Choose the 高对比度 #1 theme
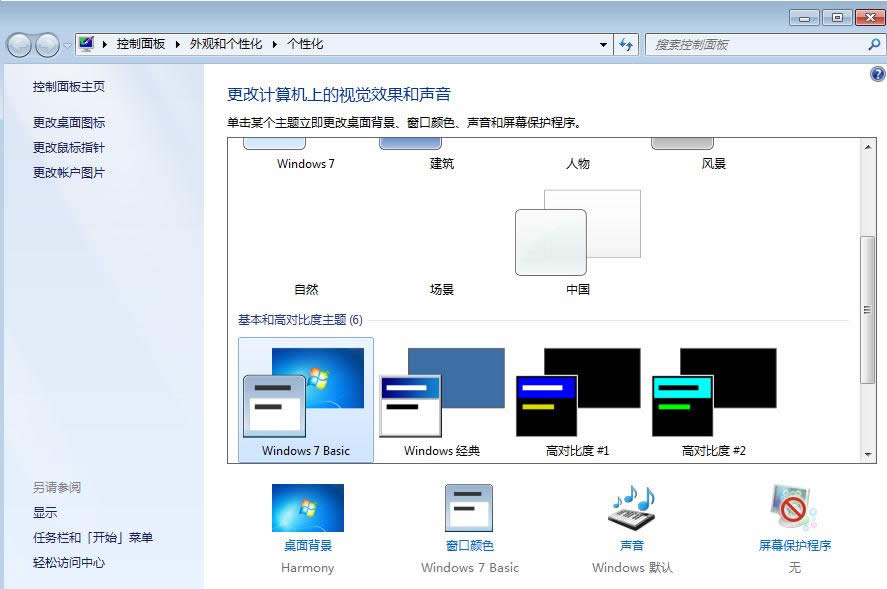 coord(578,399)
